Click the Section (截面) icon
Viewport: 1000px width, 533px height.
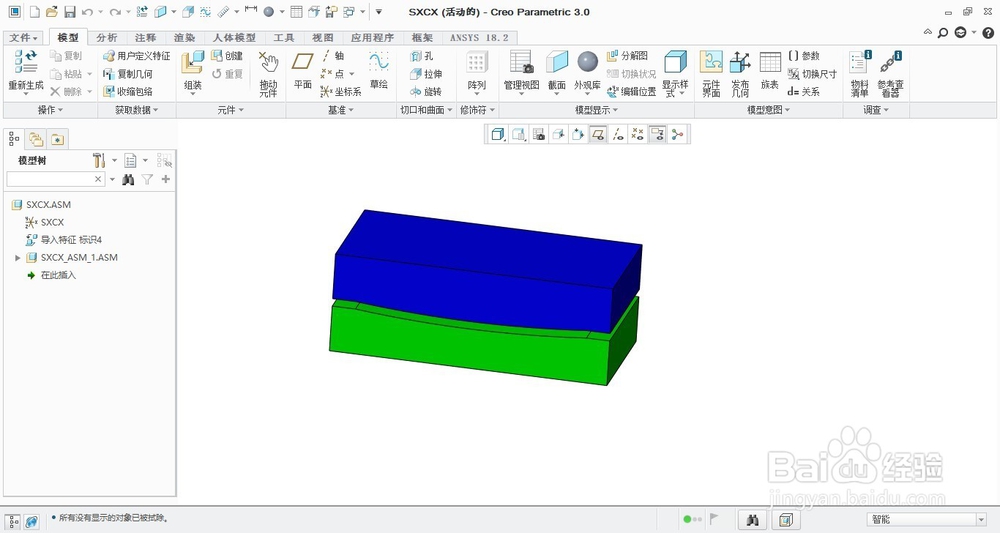pyautogui.click(x=557, y=62)
